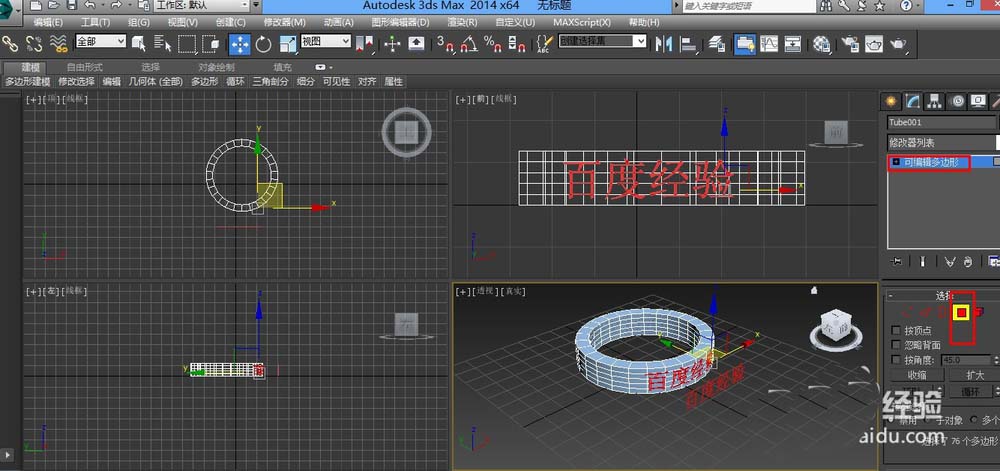Switch to the Display command panel tab
Screen dimensions: 1000x471
point(978,101)
